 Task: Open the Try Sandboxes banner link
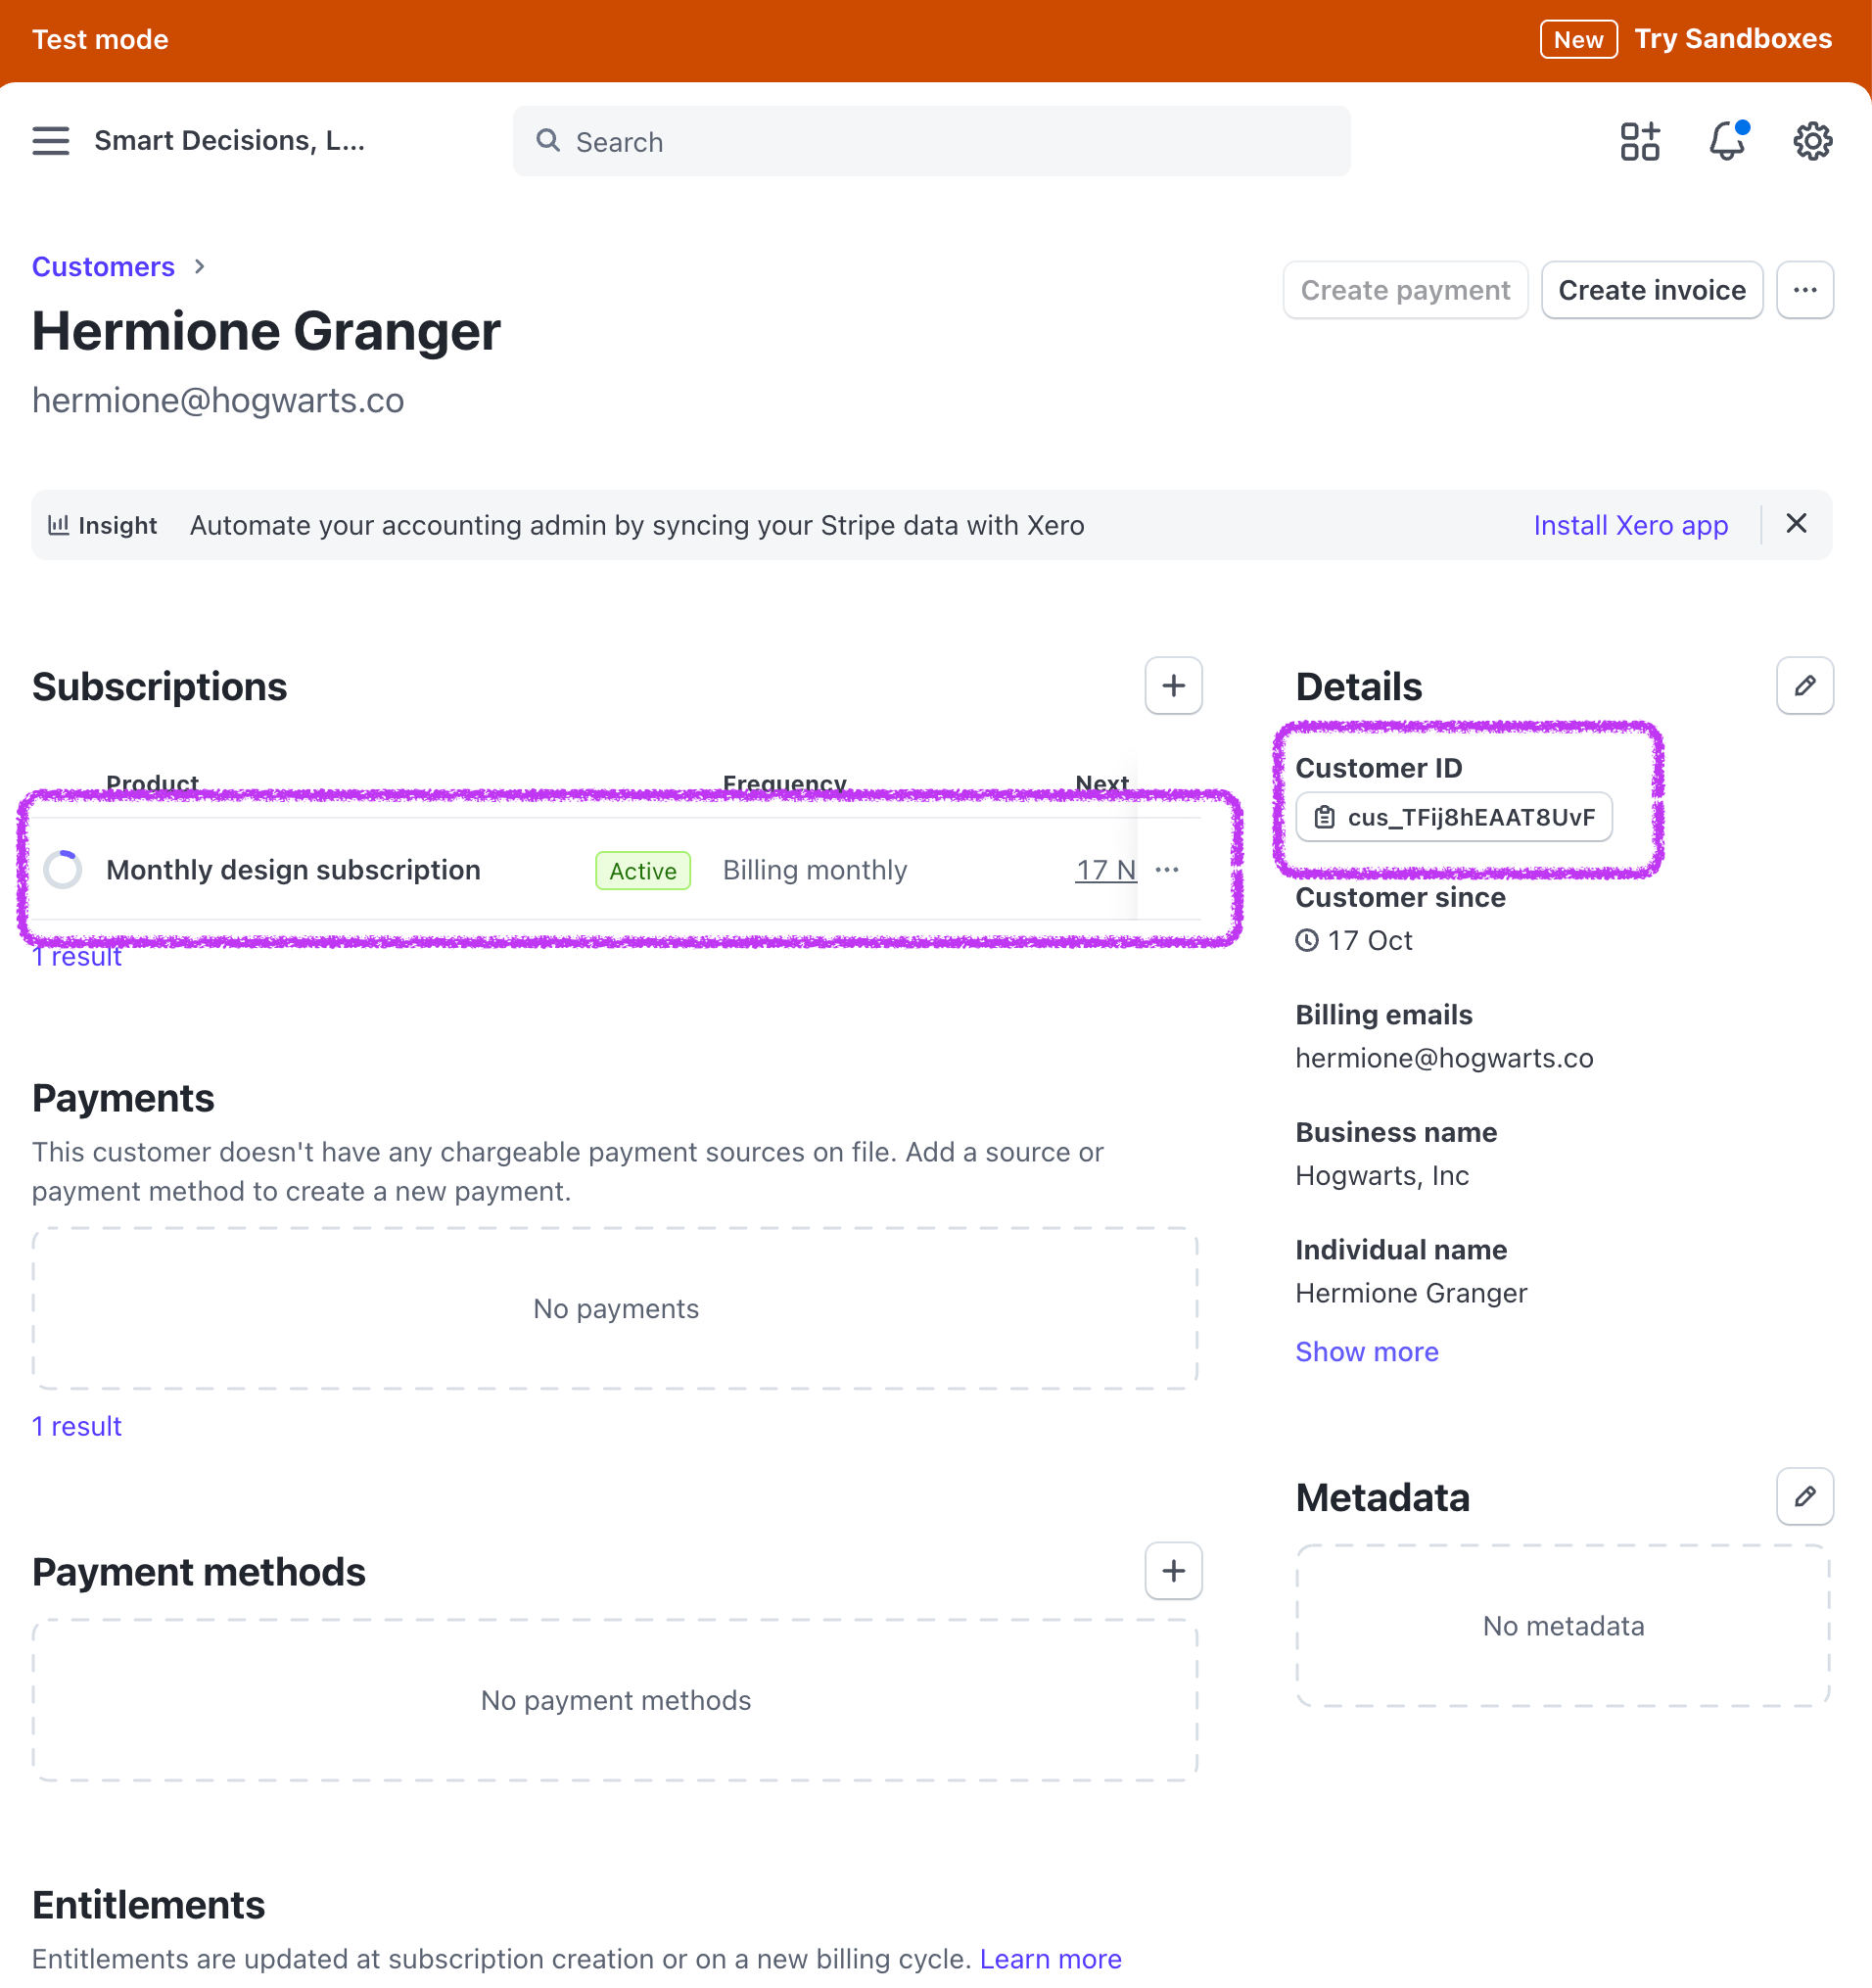click(1732, 39)
